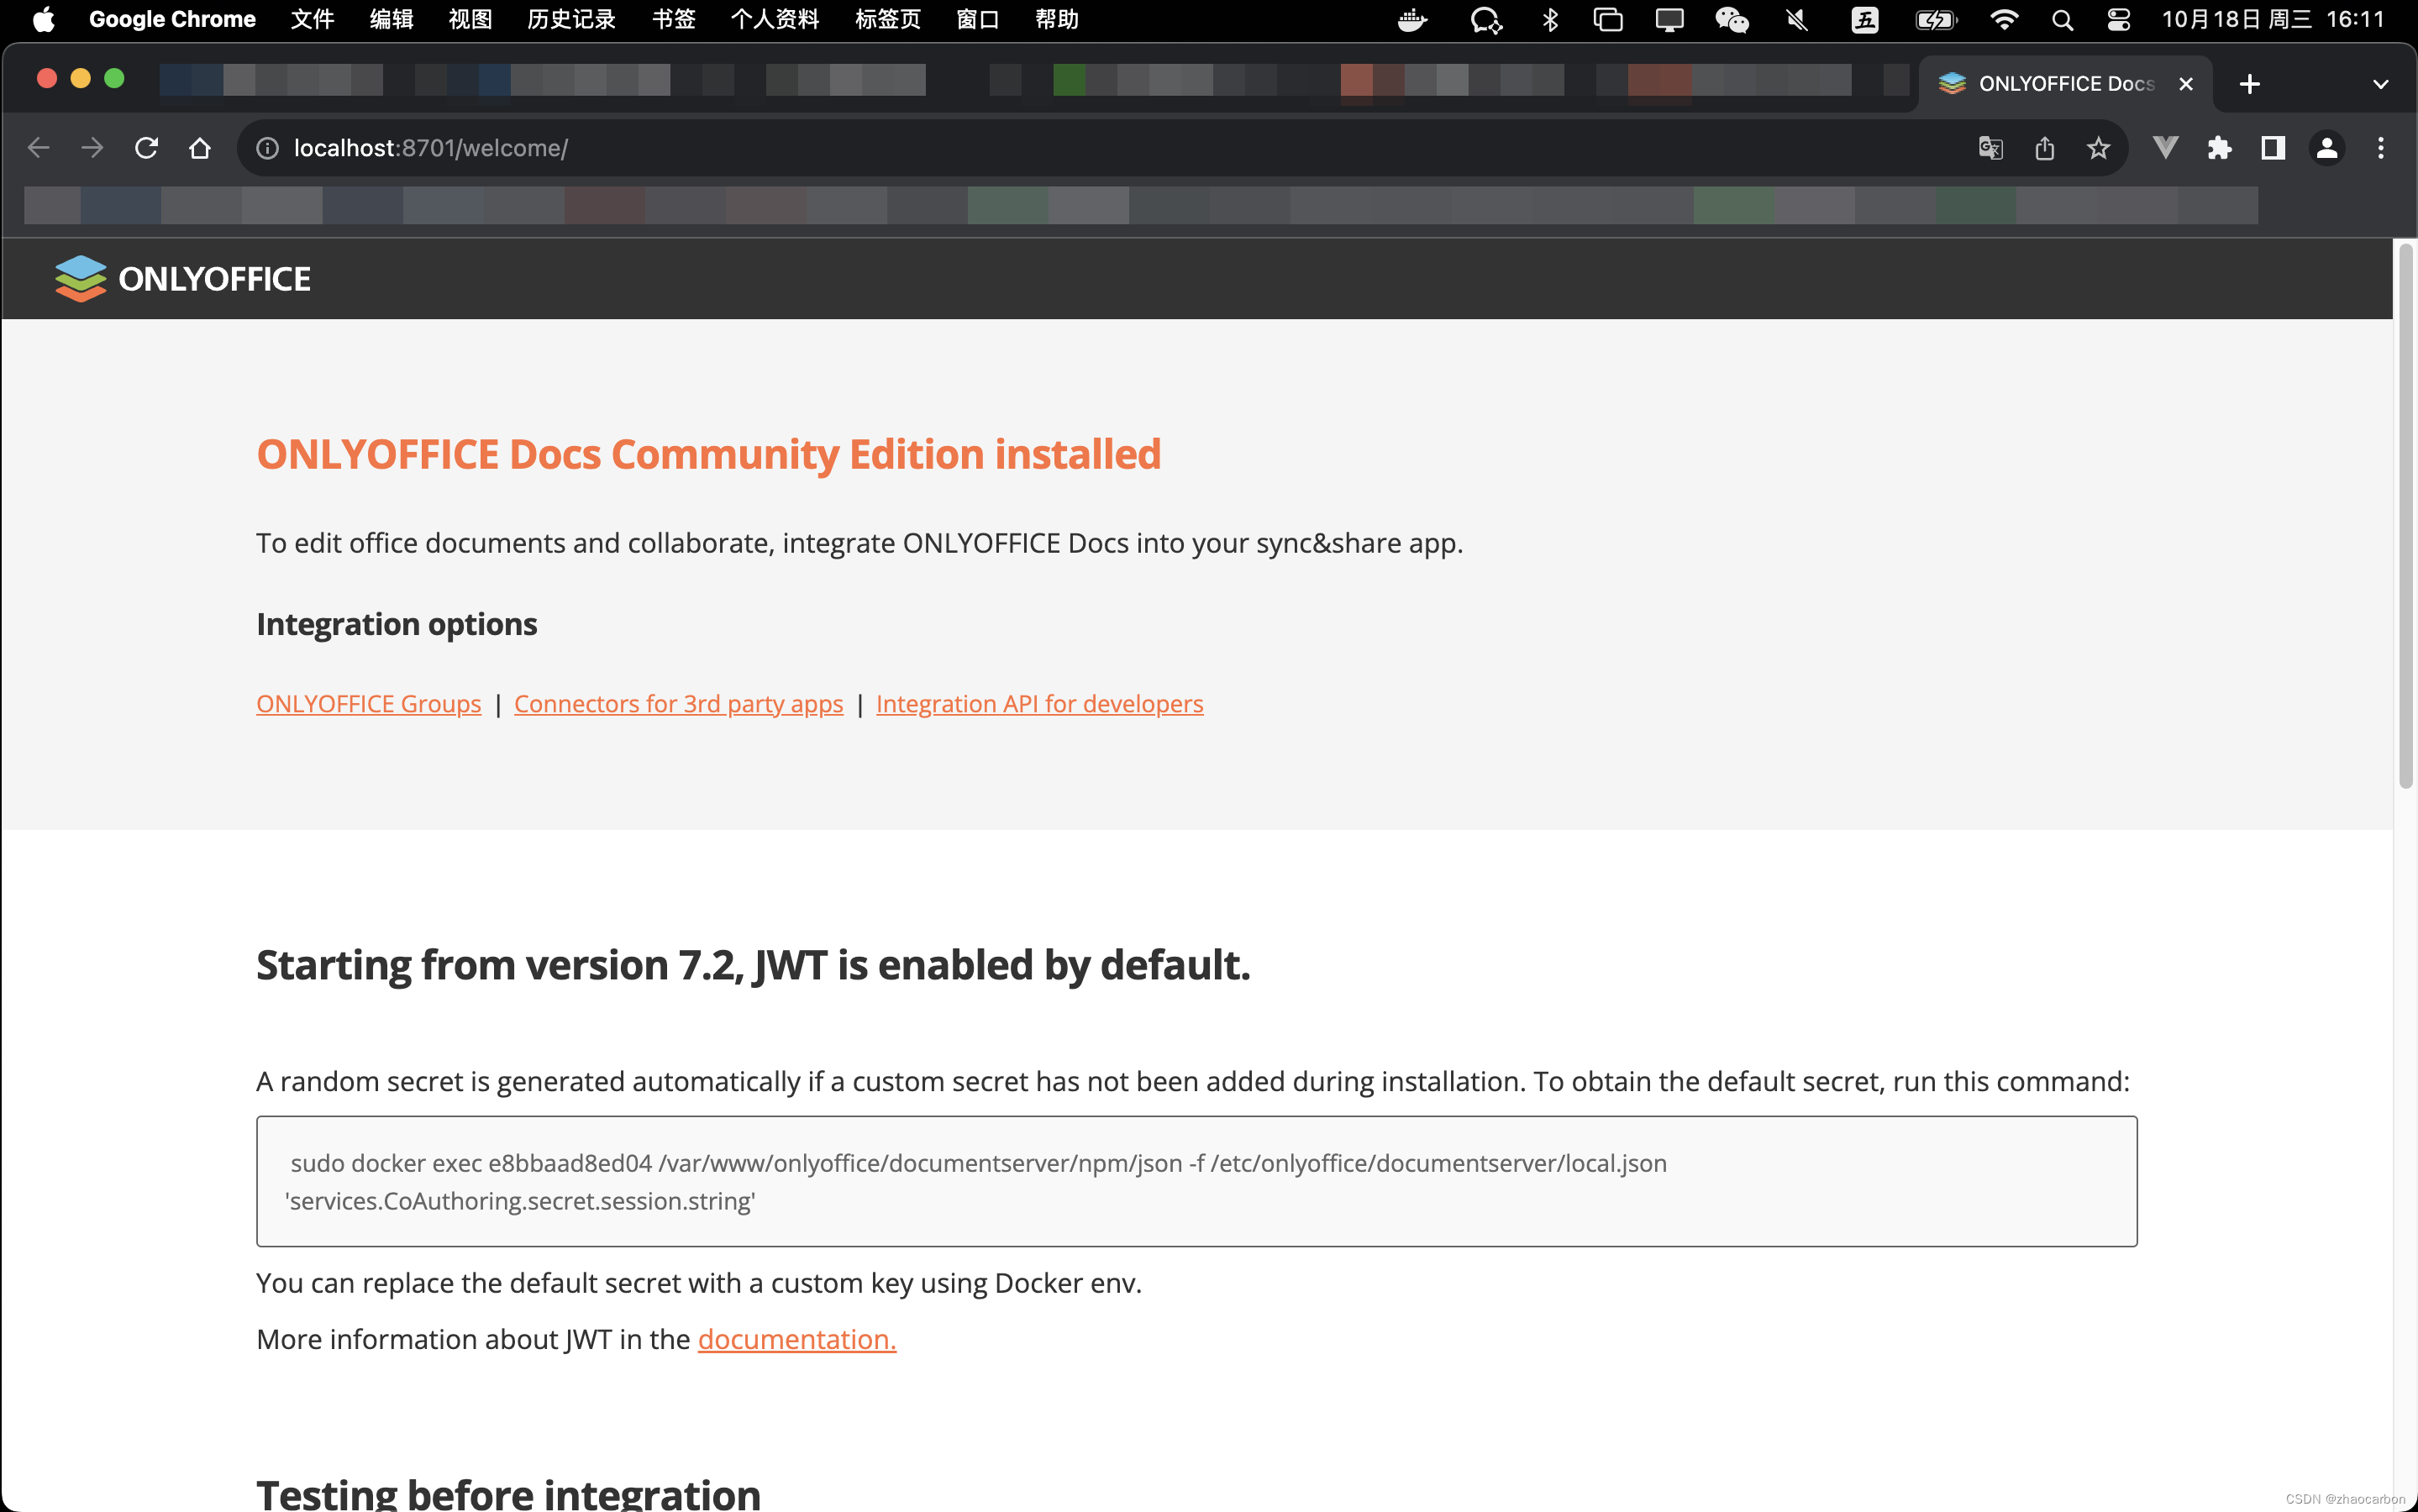This screenshot has height=1512, width=2418.
Task: Open a new tab with plus button
Action: (x=2250, y=84)
